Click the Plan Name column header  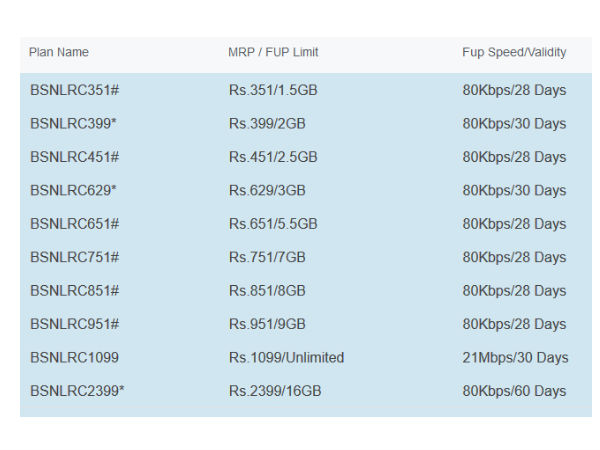(x=59, y=52)
